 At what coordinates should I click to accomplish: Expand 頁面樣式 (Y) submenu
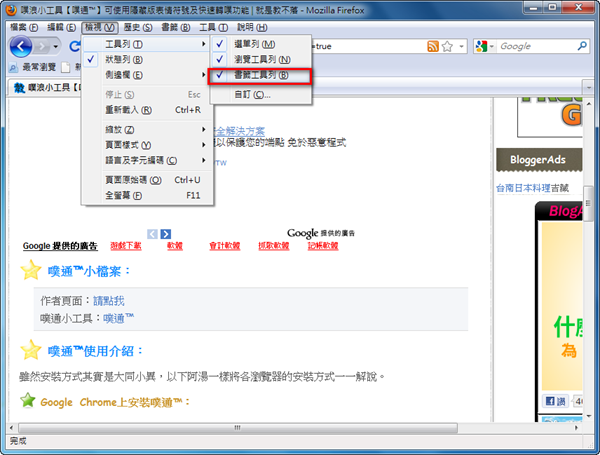coord(147,145)
